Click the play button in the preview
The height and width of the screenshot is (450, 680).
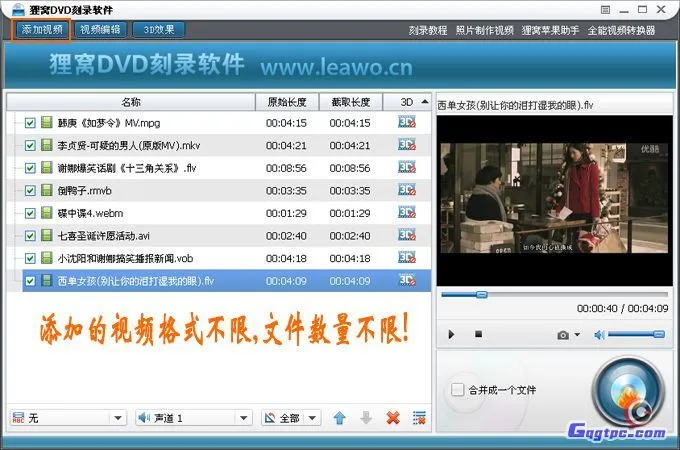(x=451, y=334)
